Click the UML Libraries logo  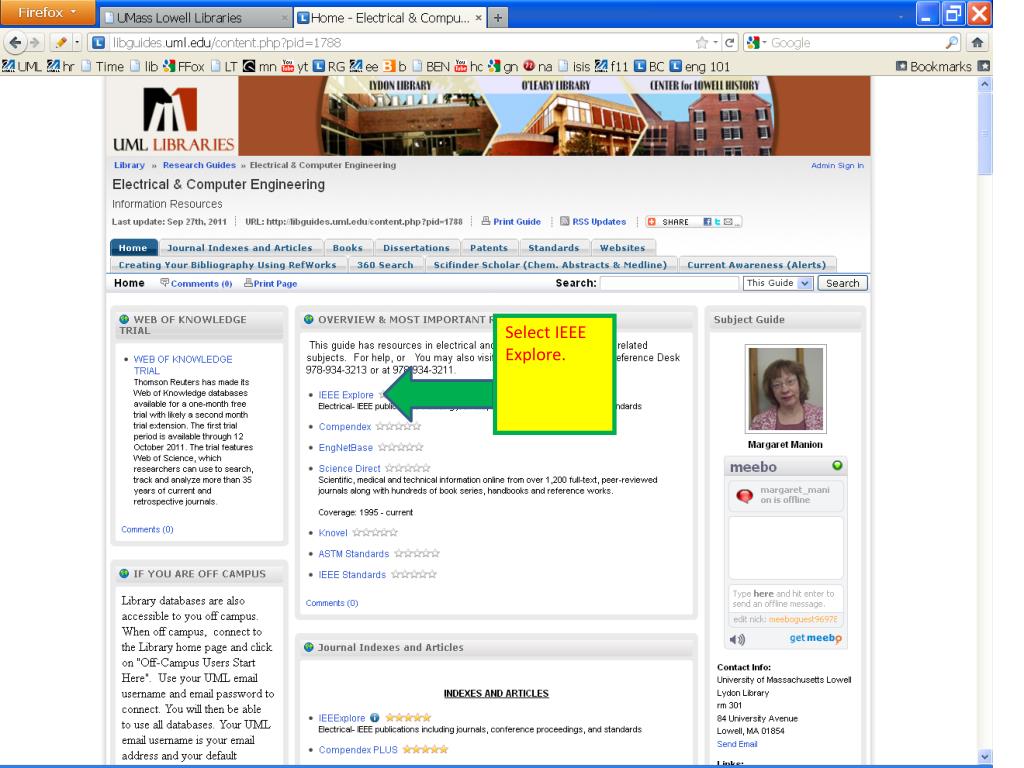pos(173,118)
